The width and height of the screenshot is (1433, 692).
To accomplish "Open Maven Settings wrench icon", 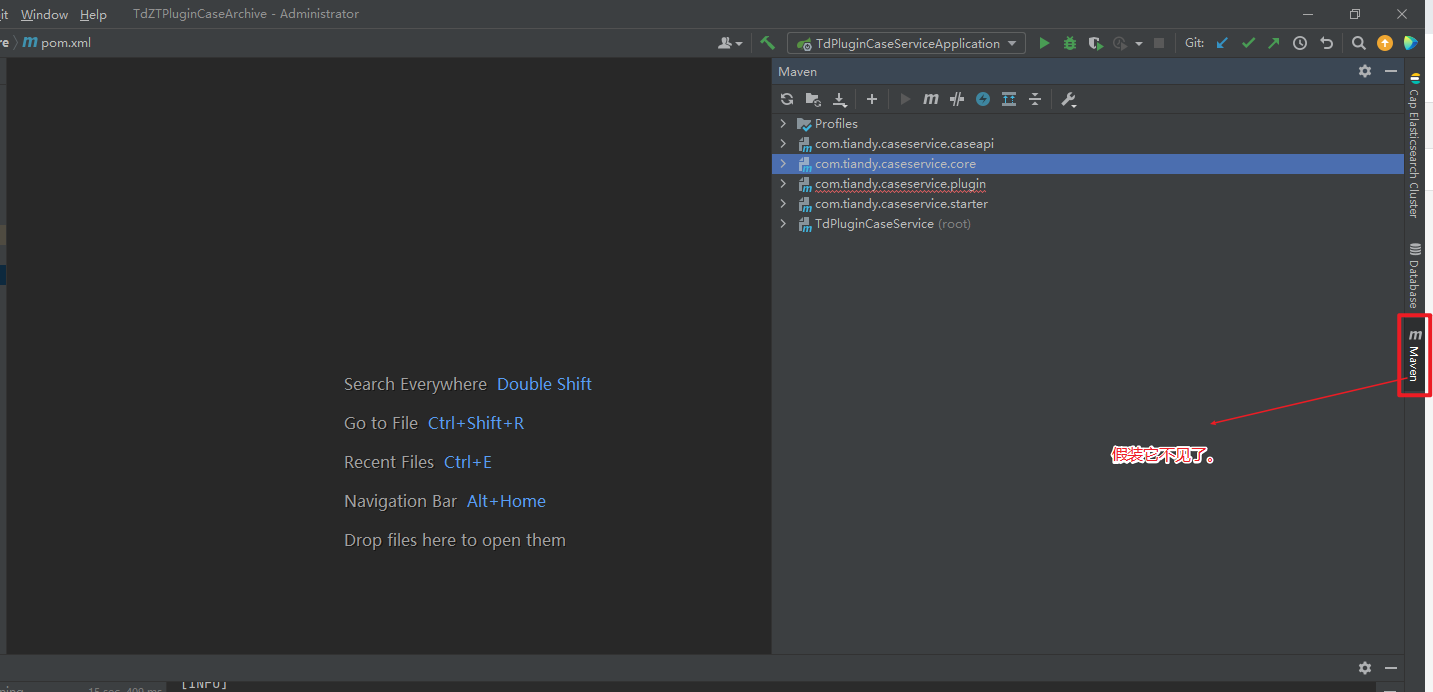I will pyautogui.click(x=1068, y=99).
